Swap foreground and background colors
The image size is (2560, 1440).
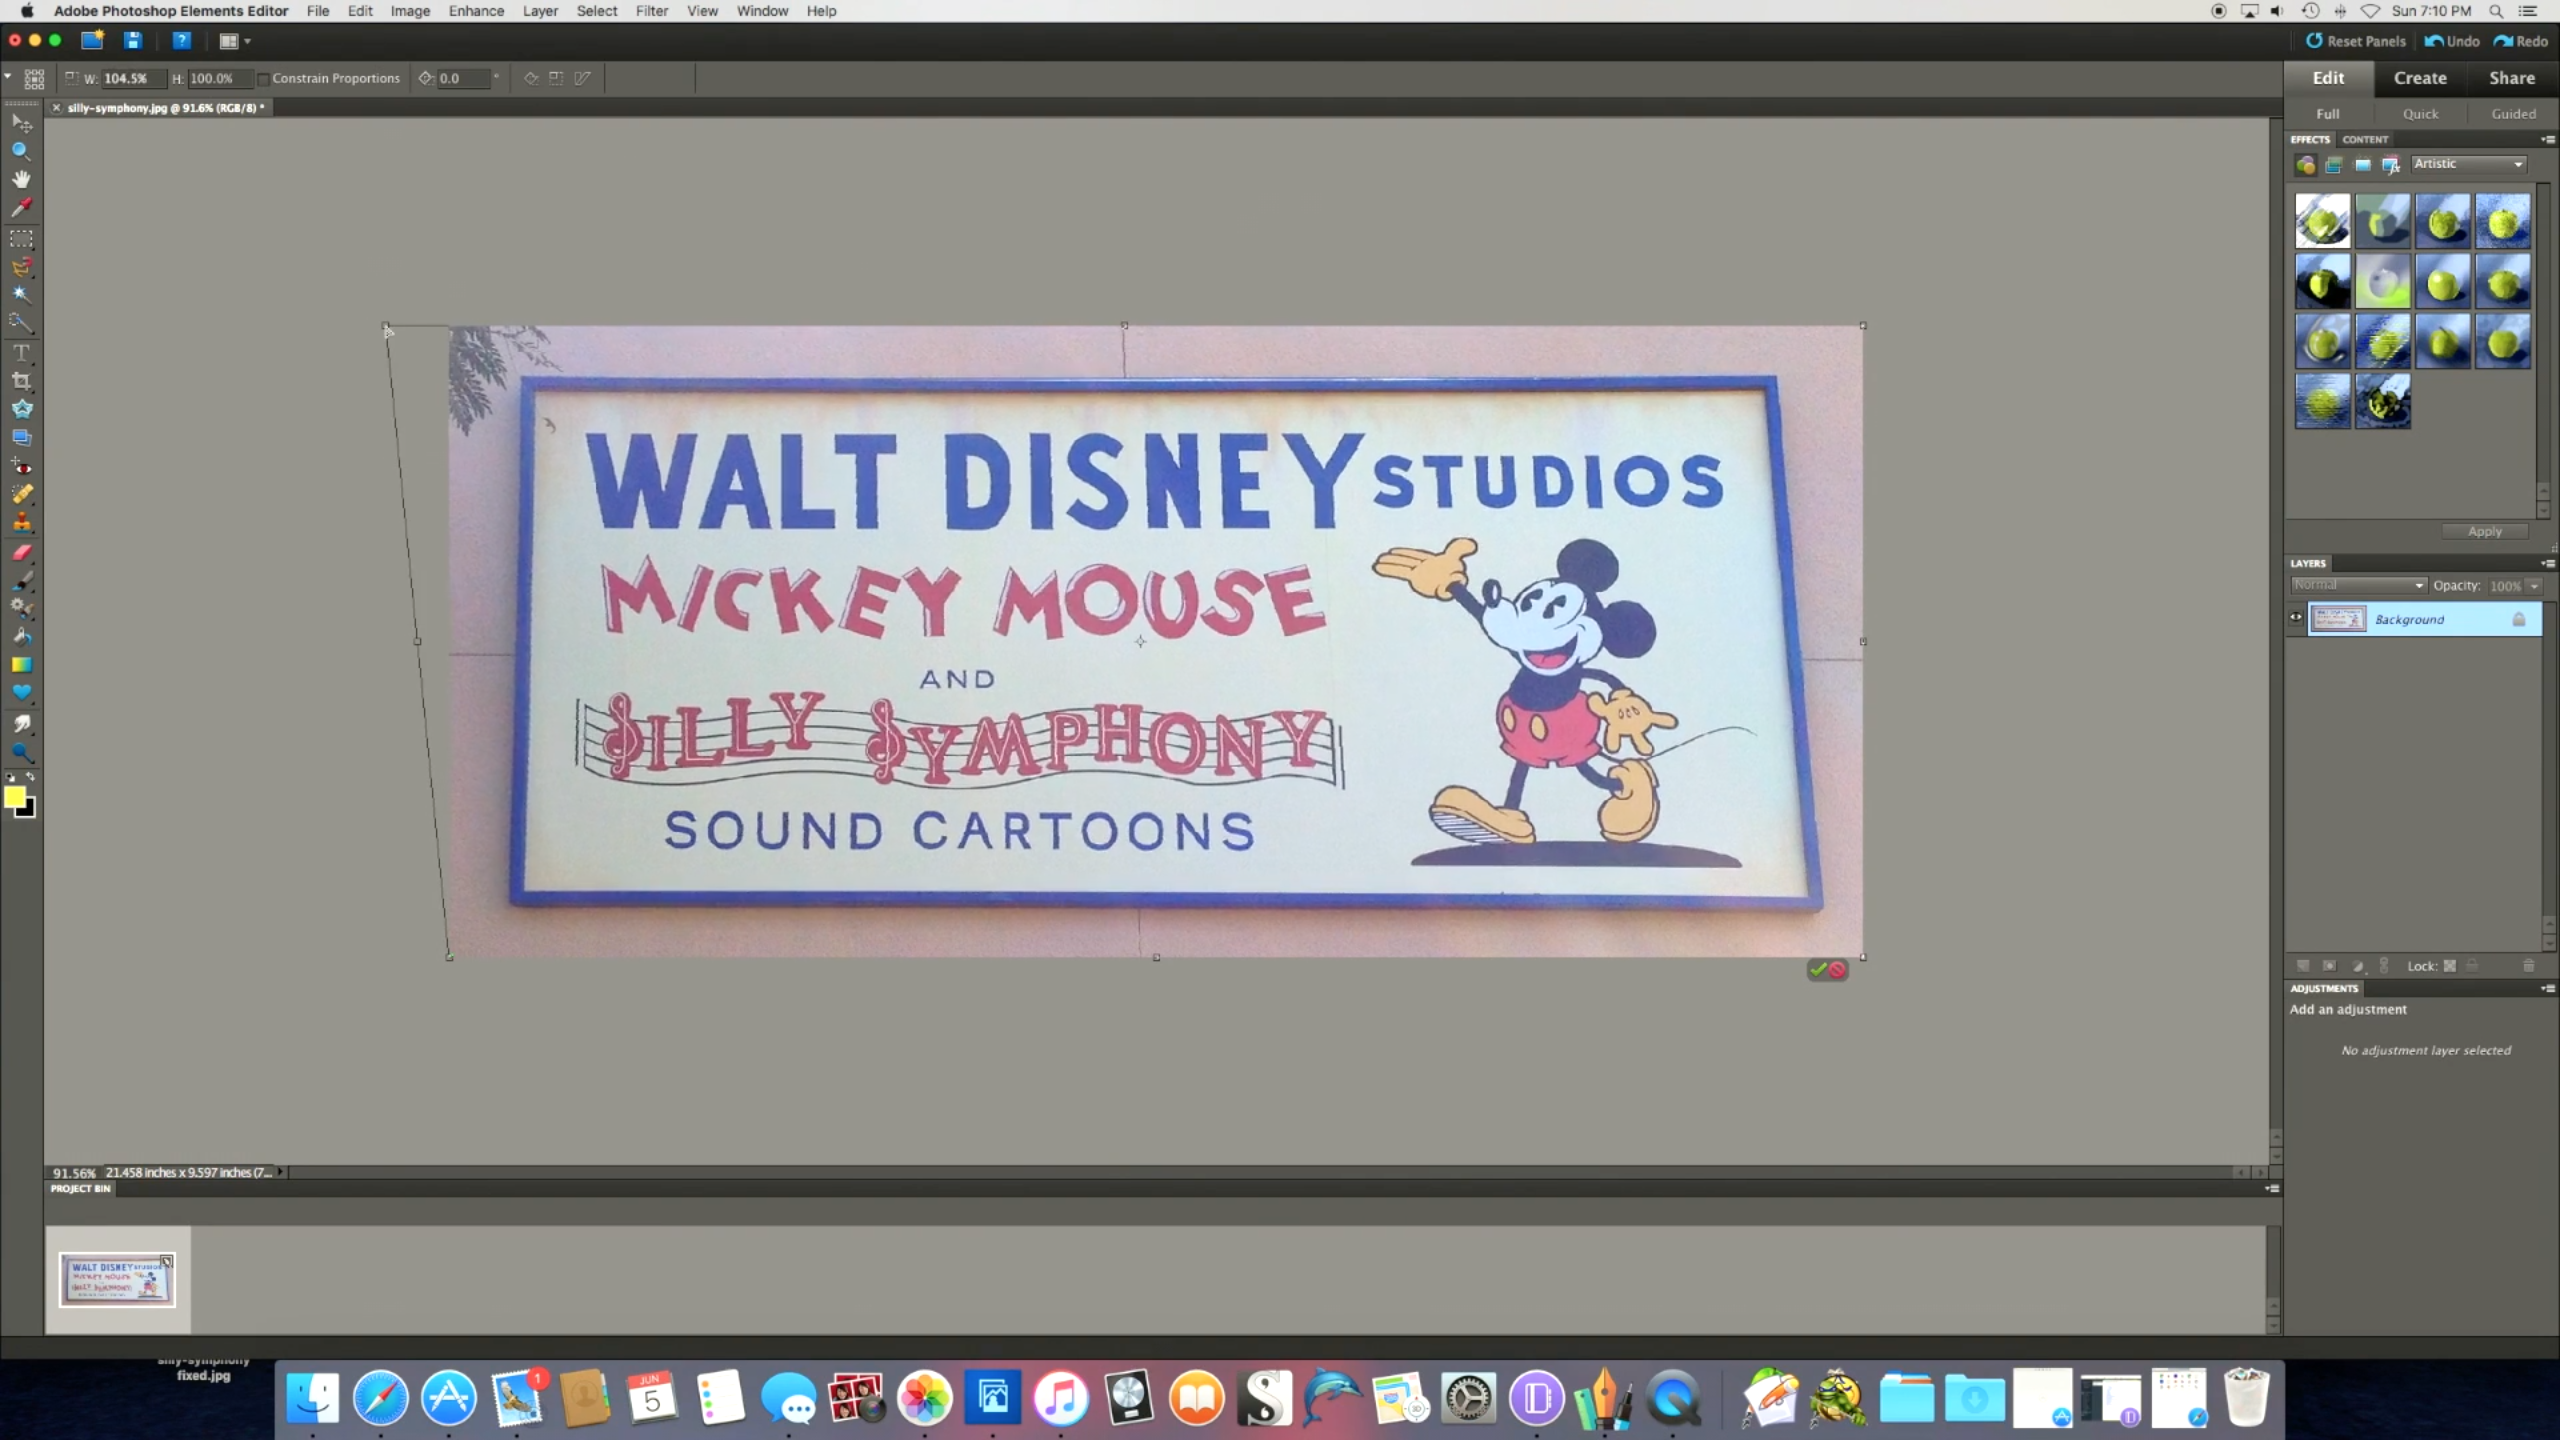(x=31, y=776)
